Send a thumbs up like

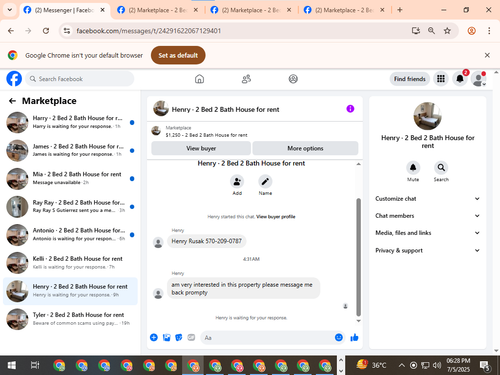(354, 337)
